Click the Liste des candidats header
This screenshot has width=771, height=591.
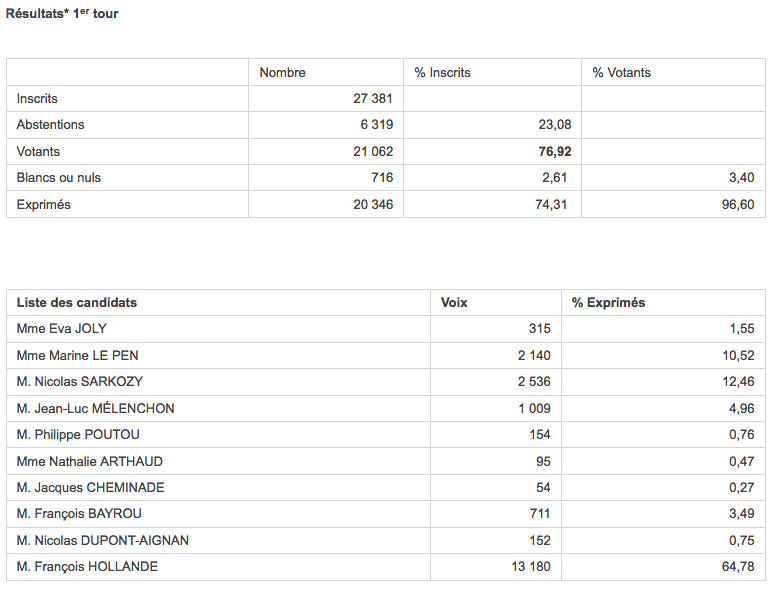[x=77, y=302]
